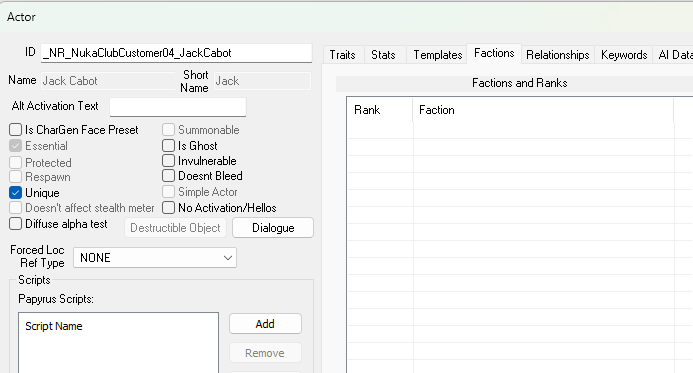
Task: Click the Dialogue button
Action: click(x=273, y=228)
